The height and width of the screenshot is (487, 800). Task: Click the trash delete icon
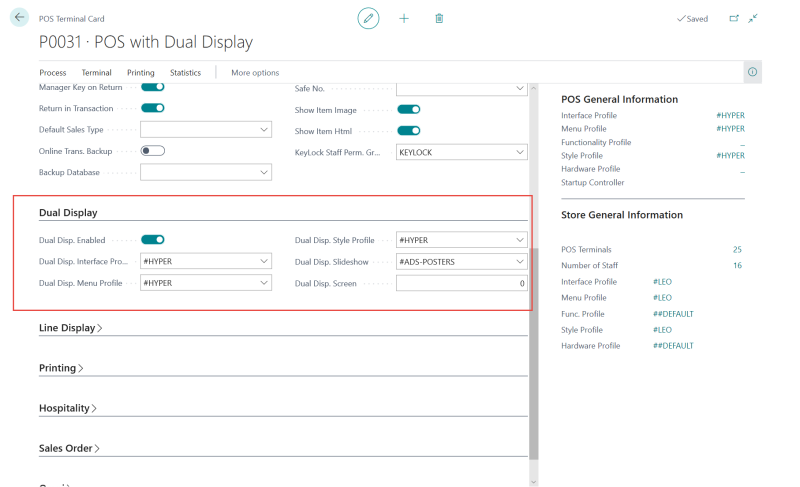[439, 18]
